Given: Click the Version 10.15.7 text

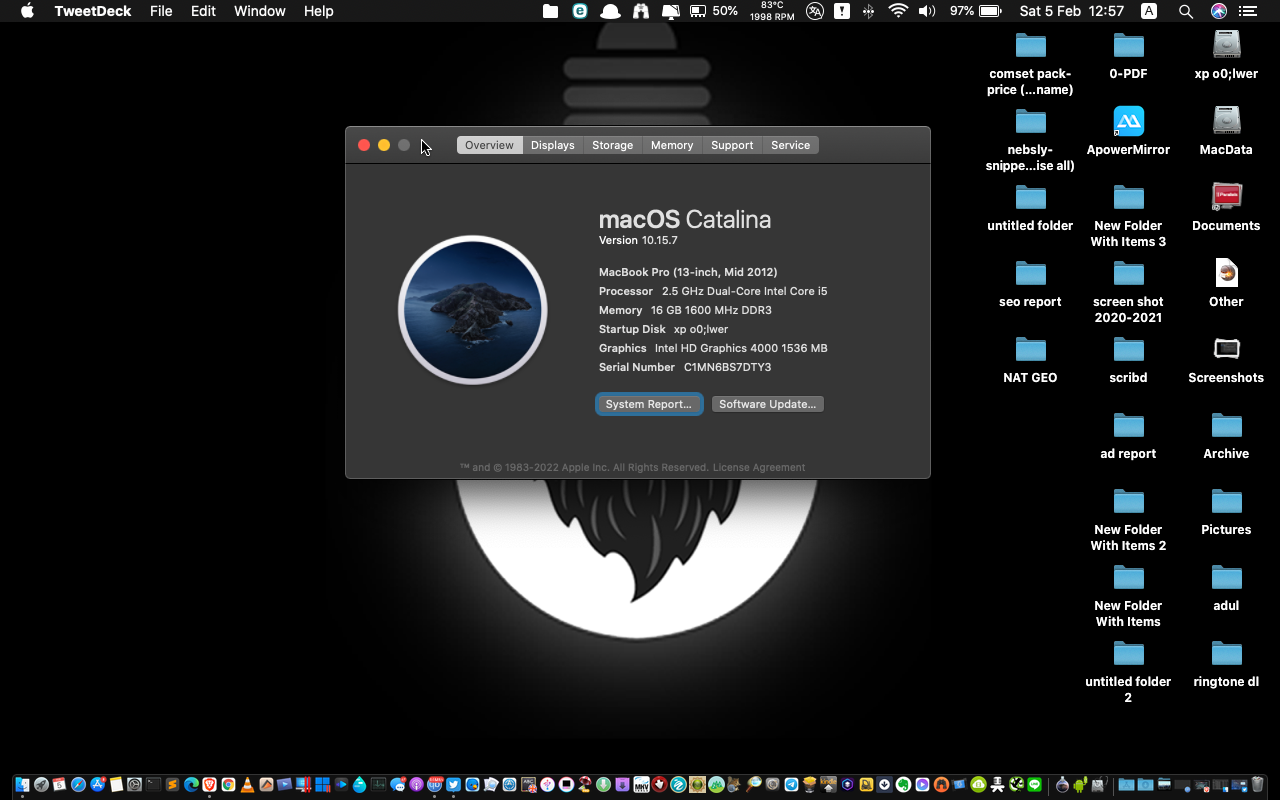Looking at the screenshot, I should click(638, 240).
